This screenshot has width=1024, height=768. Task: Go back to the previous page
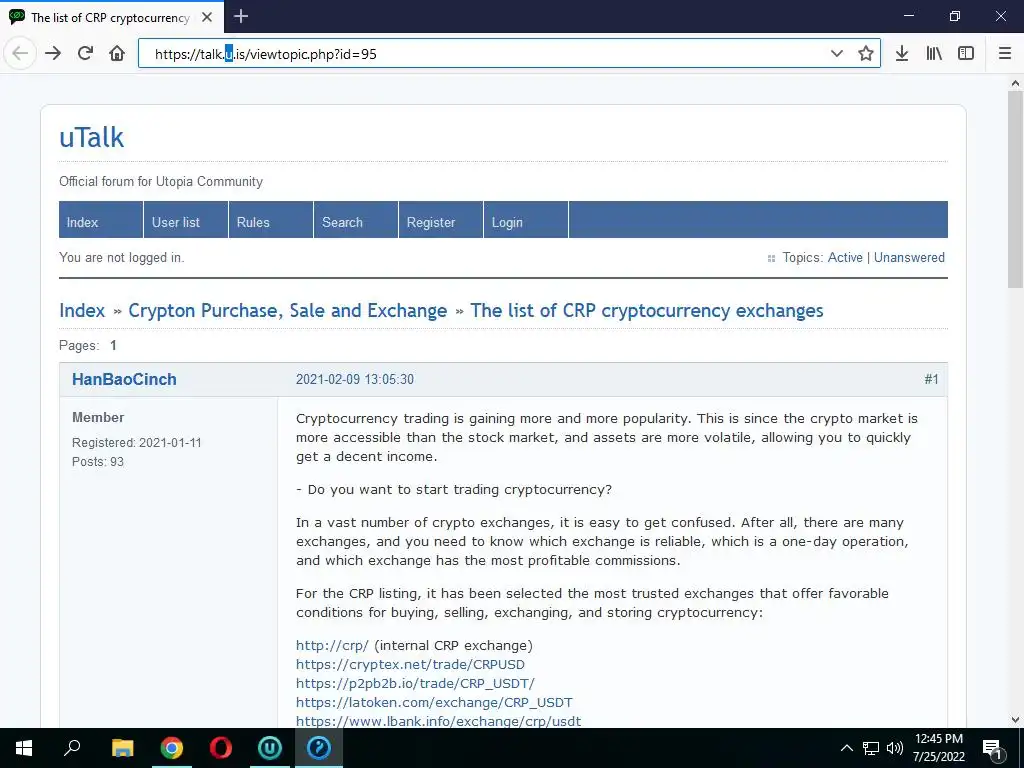click(x=20, y=54)
